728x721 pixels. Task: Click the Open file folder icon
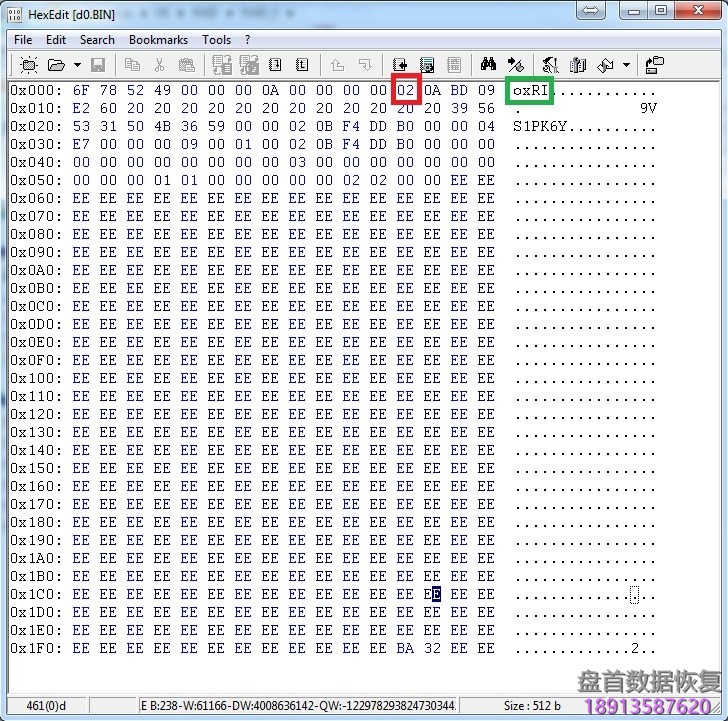(56, 65)
